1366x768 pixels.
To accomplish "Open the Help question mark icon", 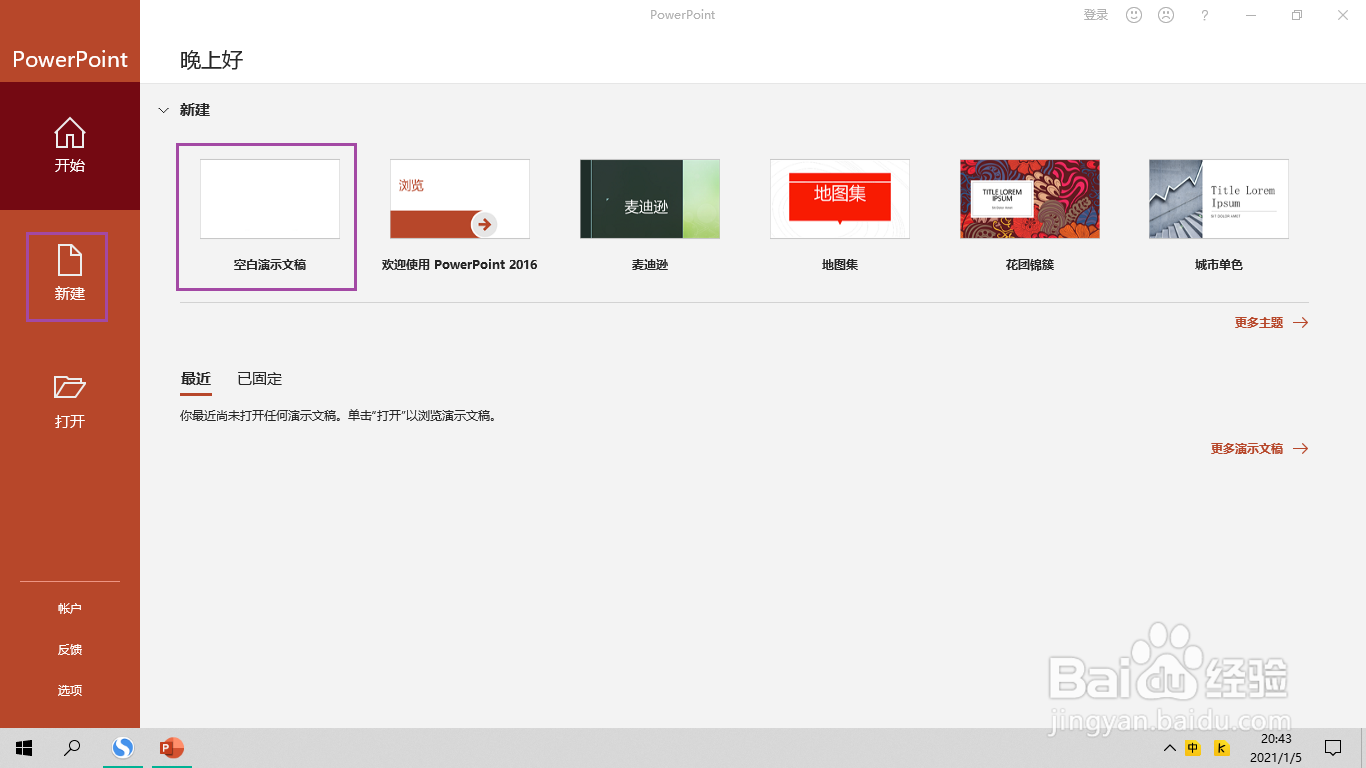I will [1205, 15].
